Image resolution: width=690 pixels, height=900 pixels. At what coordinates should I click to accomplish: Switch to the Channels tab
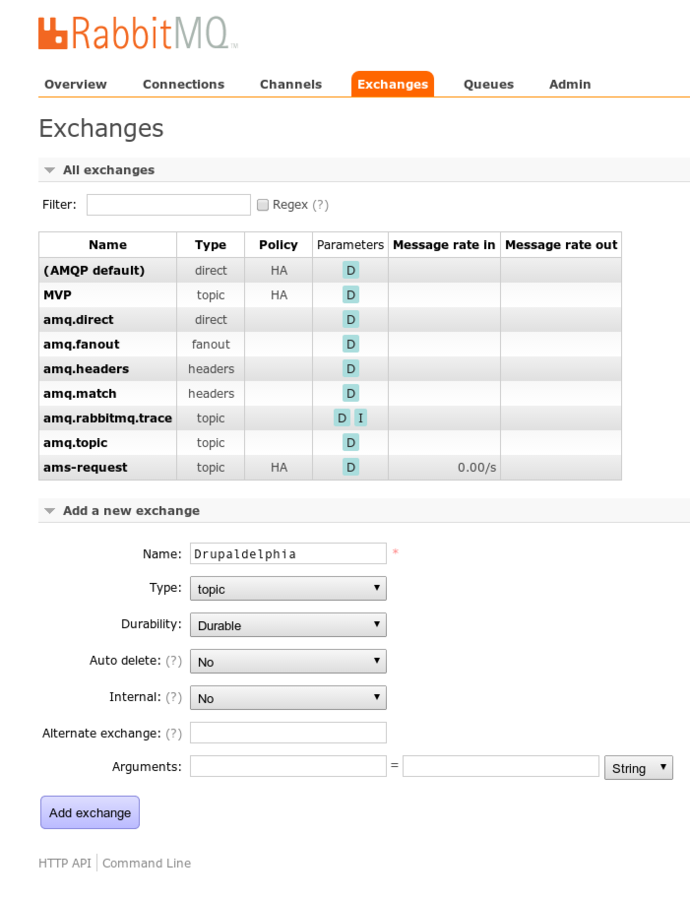coord(291,84)
